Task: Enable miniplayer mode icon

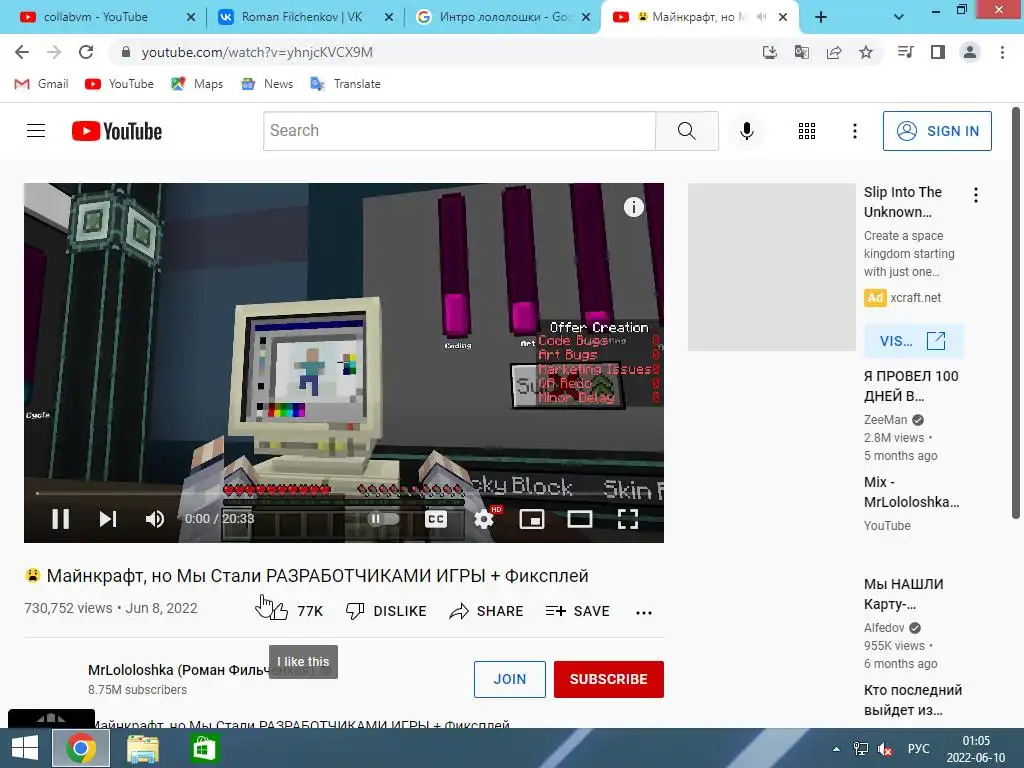Action: coord(532,519)
